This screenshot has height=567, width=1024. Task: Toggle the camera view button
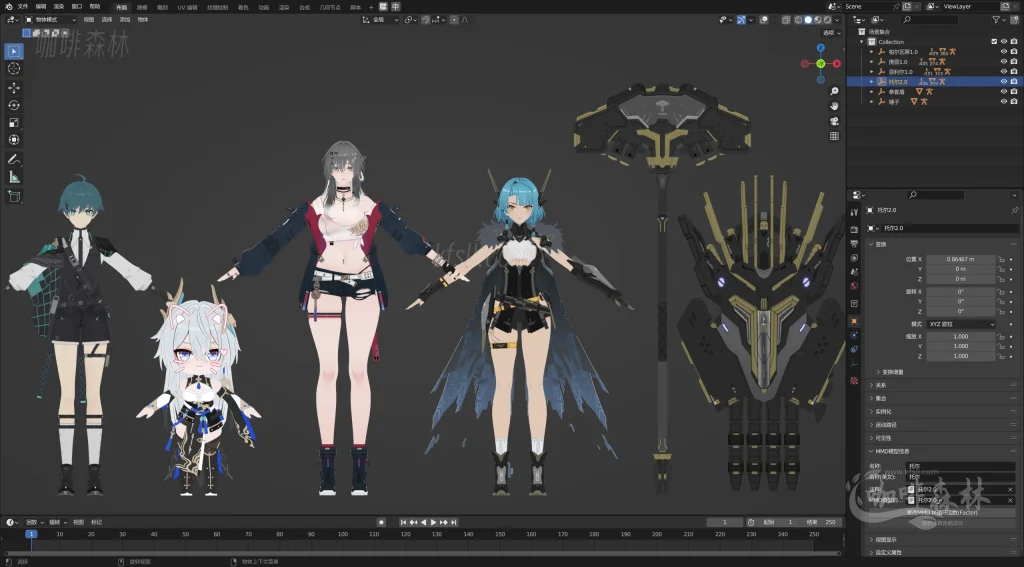pos(834,122)
